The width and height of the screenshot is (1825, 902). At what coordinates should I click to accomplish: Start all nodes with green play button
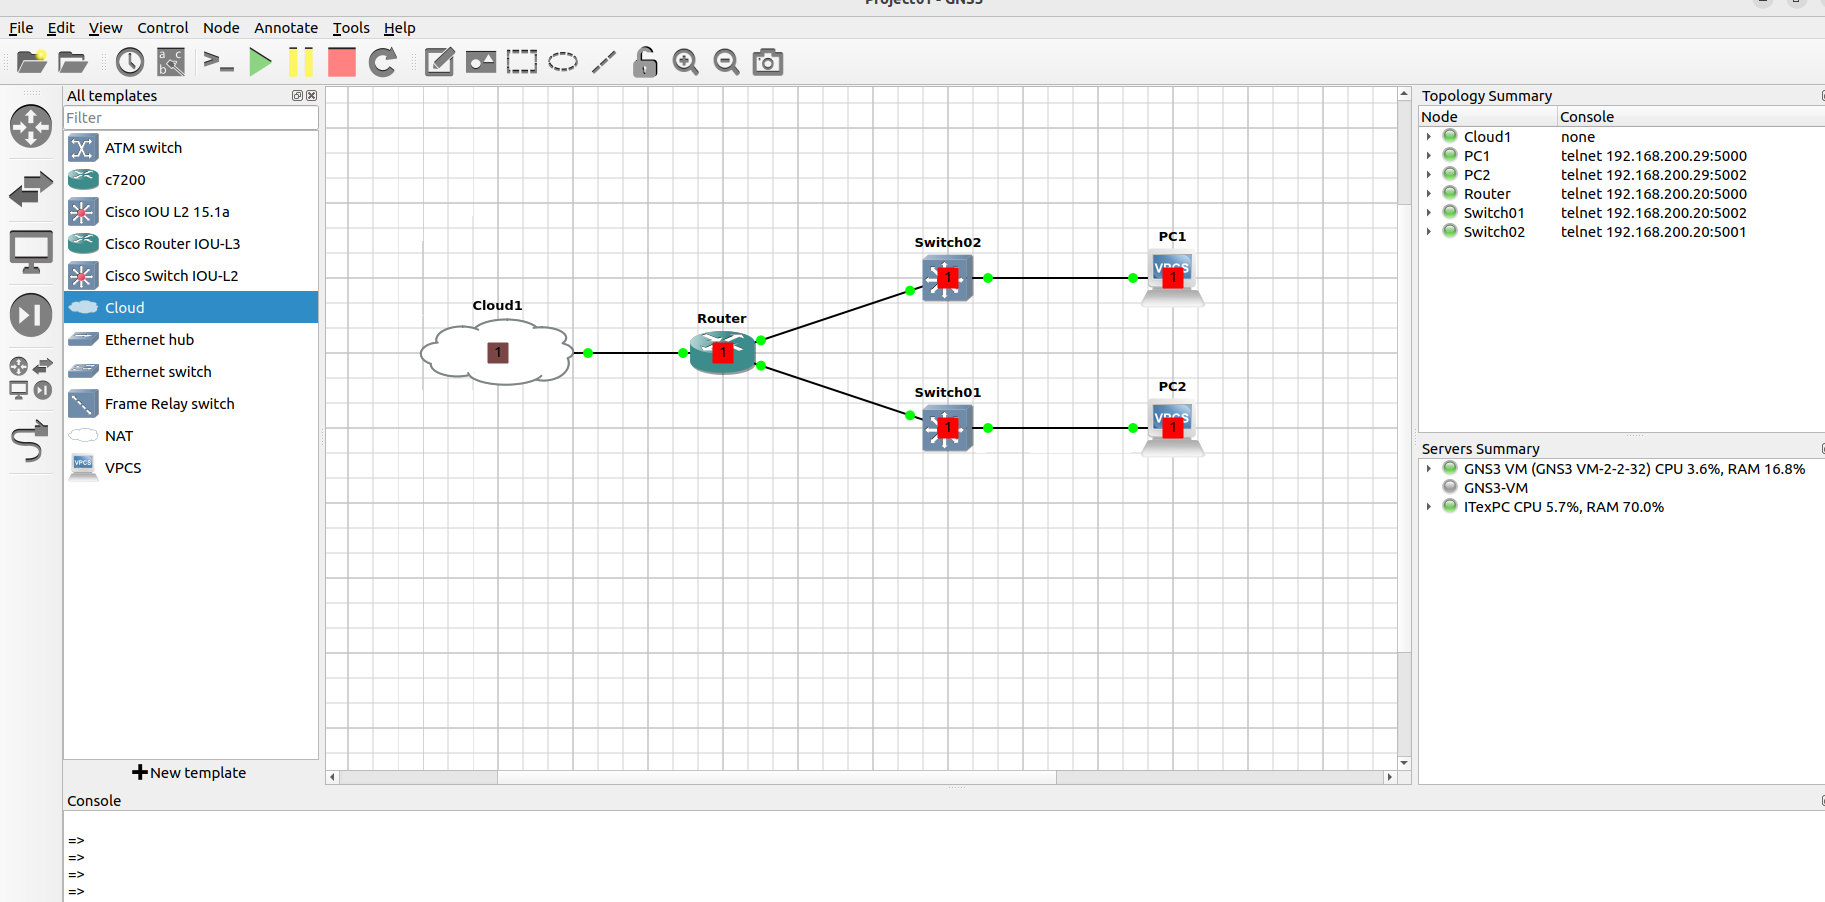(x=260, y=62)
